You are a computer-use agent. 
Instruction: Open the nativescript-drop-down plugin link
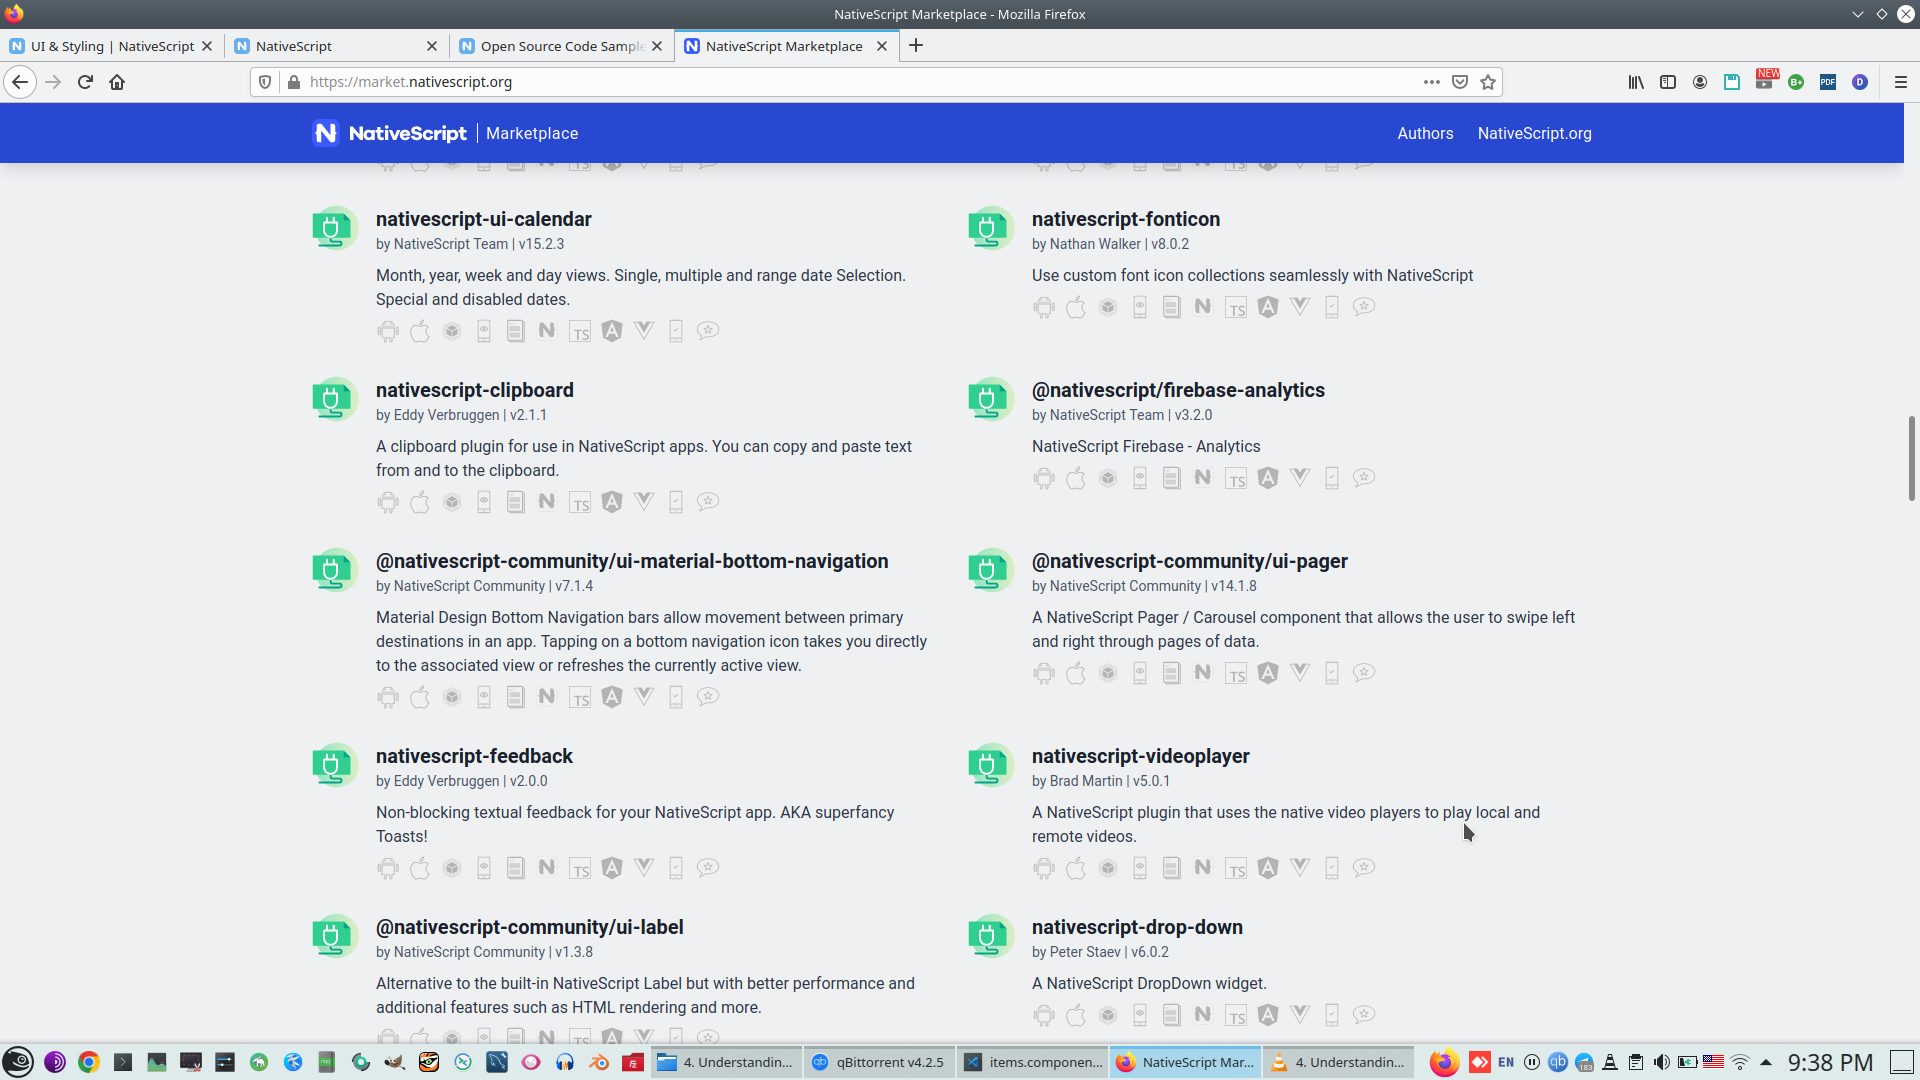pyautogui.click(x=1137, y=927)
